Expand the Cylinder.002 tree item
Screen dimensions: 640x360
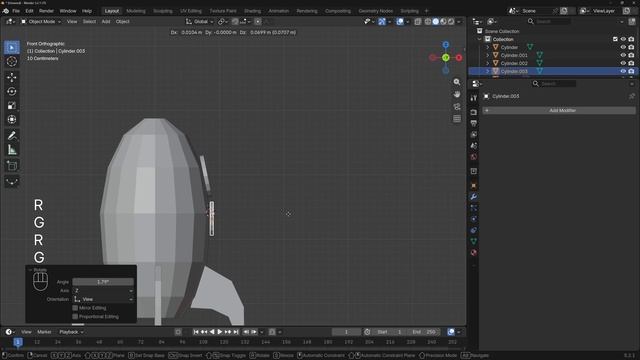point(487,63)
